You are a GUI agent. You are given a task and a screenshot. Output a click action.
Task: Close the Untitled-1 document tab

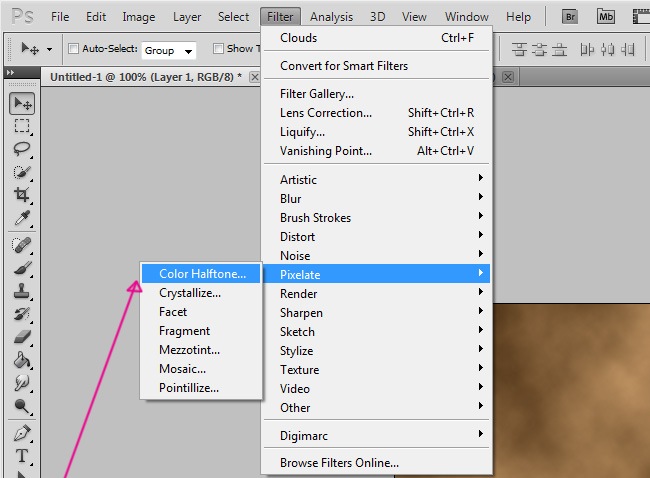click(255, 77)
